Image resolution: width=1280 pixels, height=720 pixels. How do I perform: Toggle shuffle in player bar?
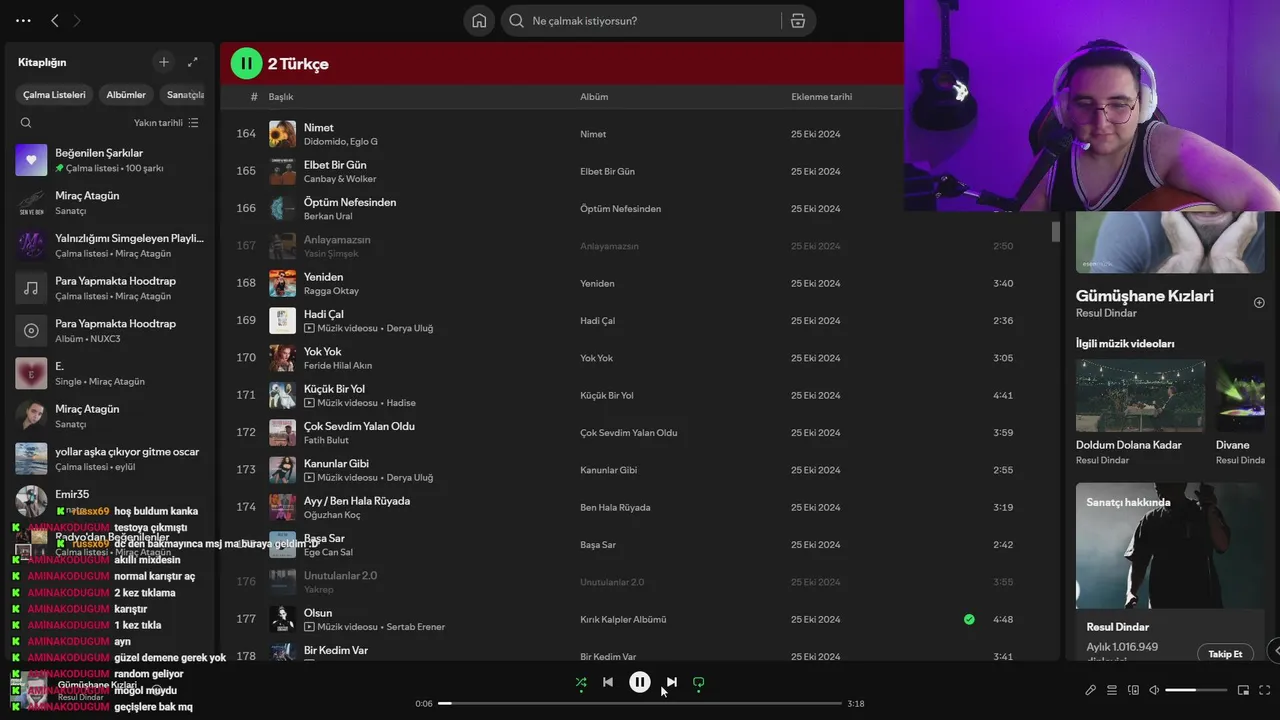581,683
